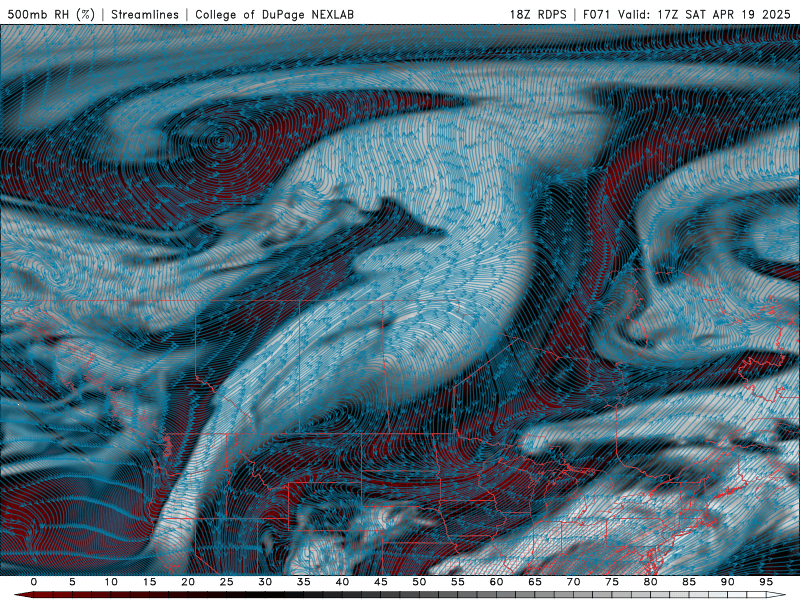Click the '40' value on the colorbar scale

point(342,582)
